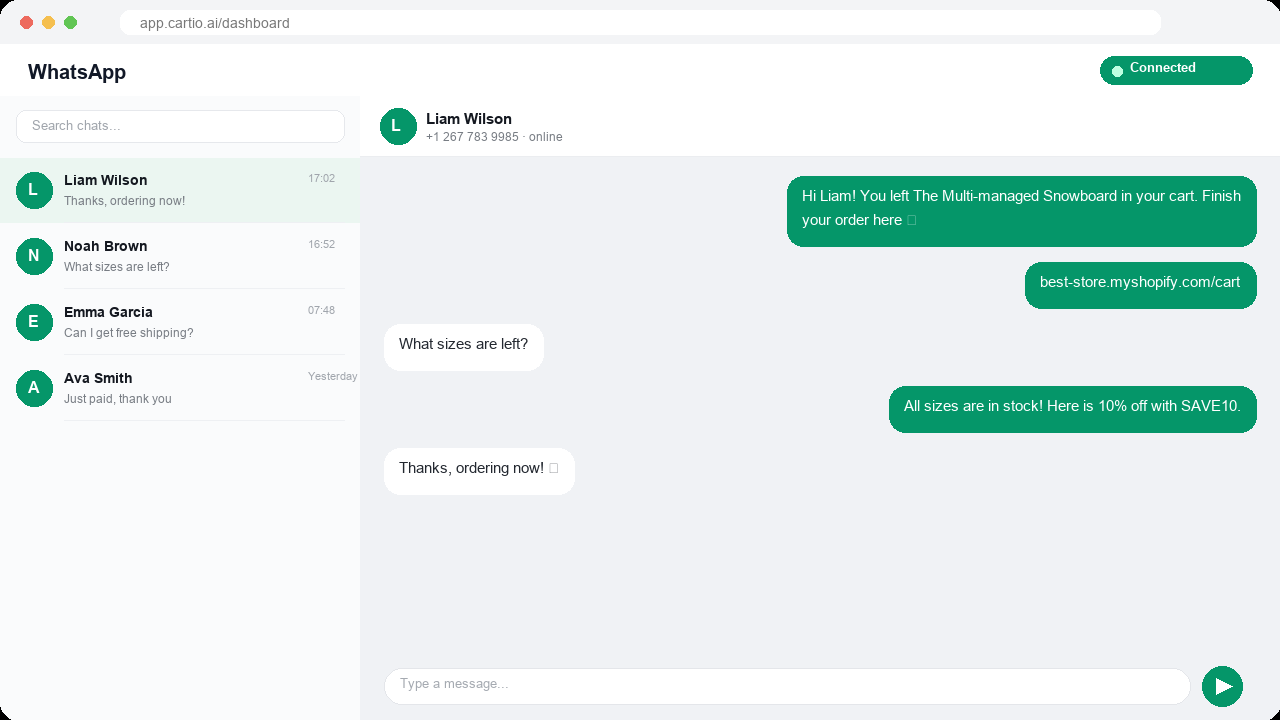Click the "What sizes are left?" message bubble

click(x=464, y=347)
